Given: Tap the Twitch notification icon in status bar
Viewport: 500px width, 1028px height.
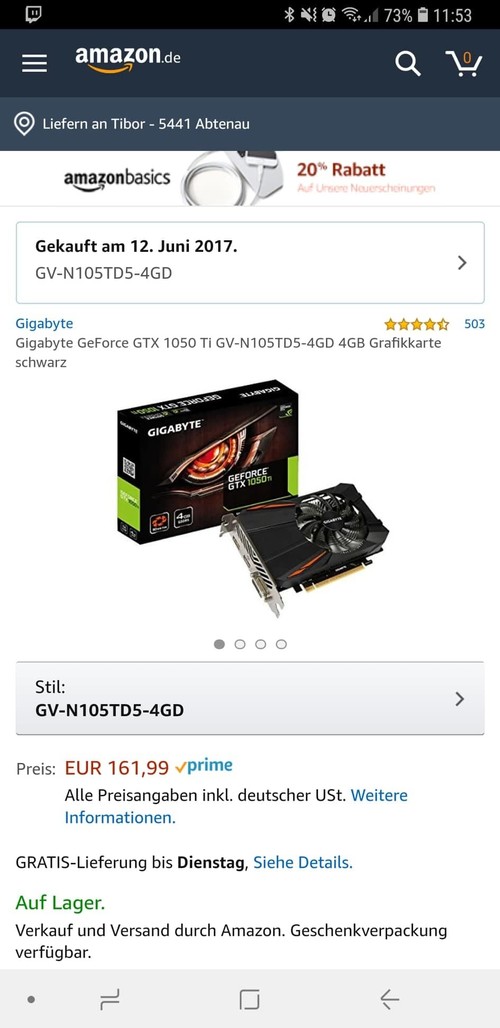Looking at the screenshot, I should coord(34,14).
